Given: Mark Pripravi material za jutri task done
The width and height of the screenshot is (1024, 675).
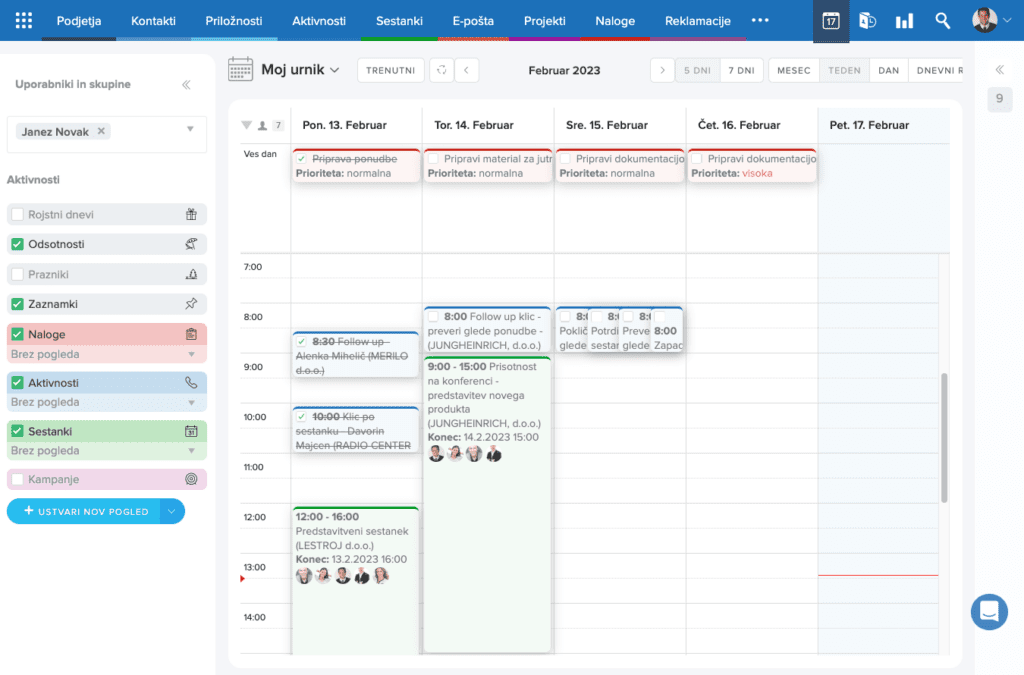Looking at the screenshot, I should (434, 159).
